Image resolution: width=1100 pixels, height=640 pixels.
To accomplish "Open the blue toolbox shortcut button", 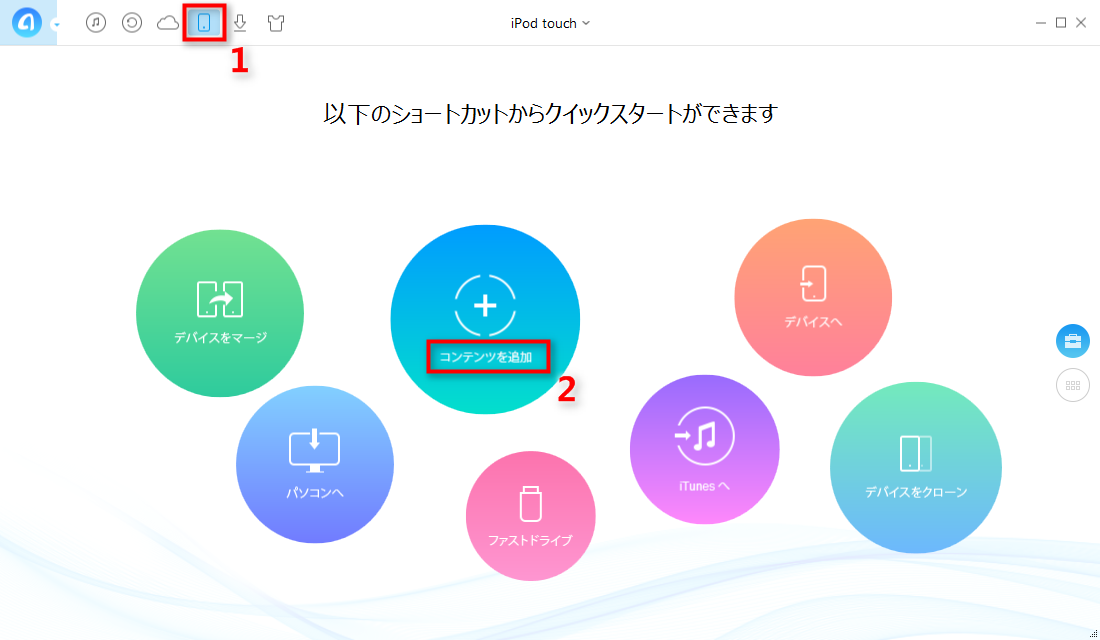I will [1073, 341].
